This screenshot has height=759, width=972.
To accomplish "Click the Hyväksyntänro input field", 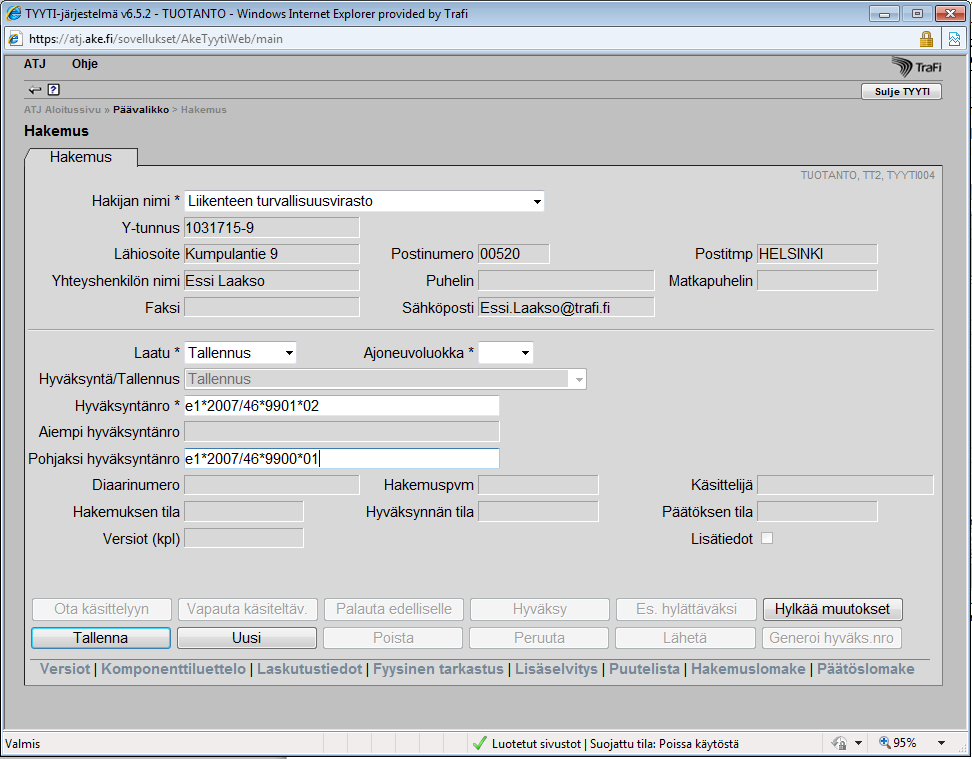I will (x=342, y=406).
